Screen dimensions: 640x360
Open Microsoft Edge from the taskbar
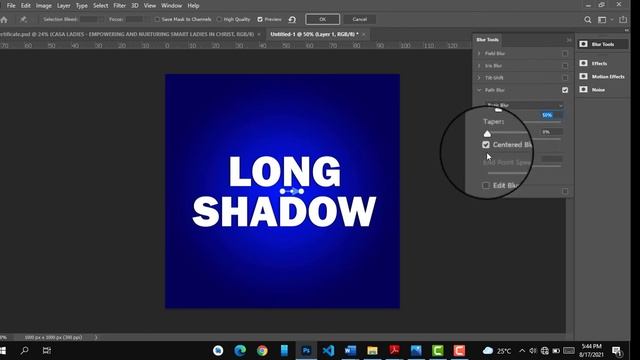tap(240, 350)
